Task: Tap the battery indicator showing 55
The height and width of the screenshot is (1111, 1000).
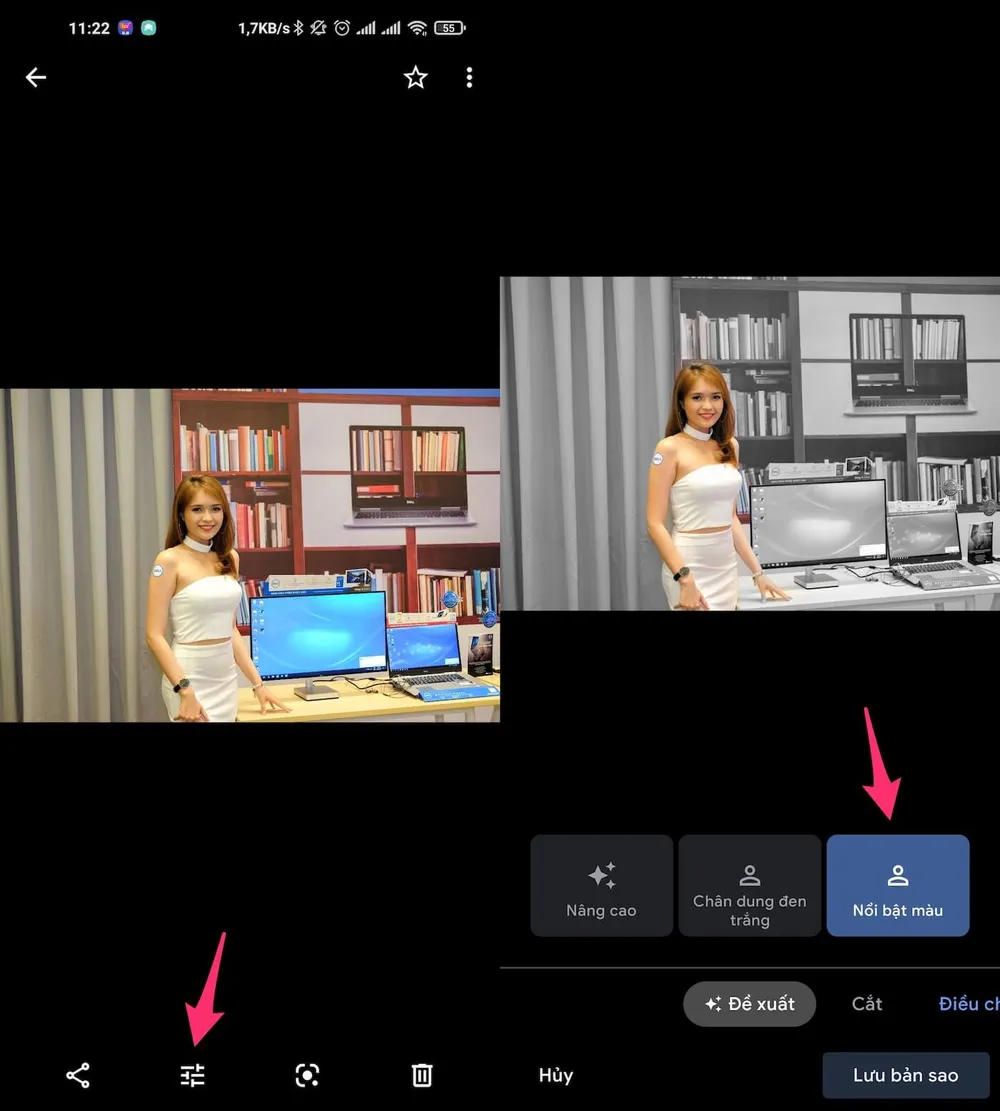Action: coord(449,28)
